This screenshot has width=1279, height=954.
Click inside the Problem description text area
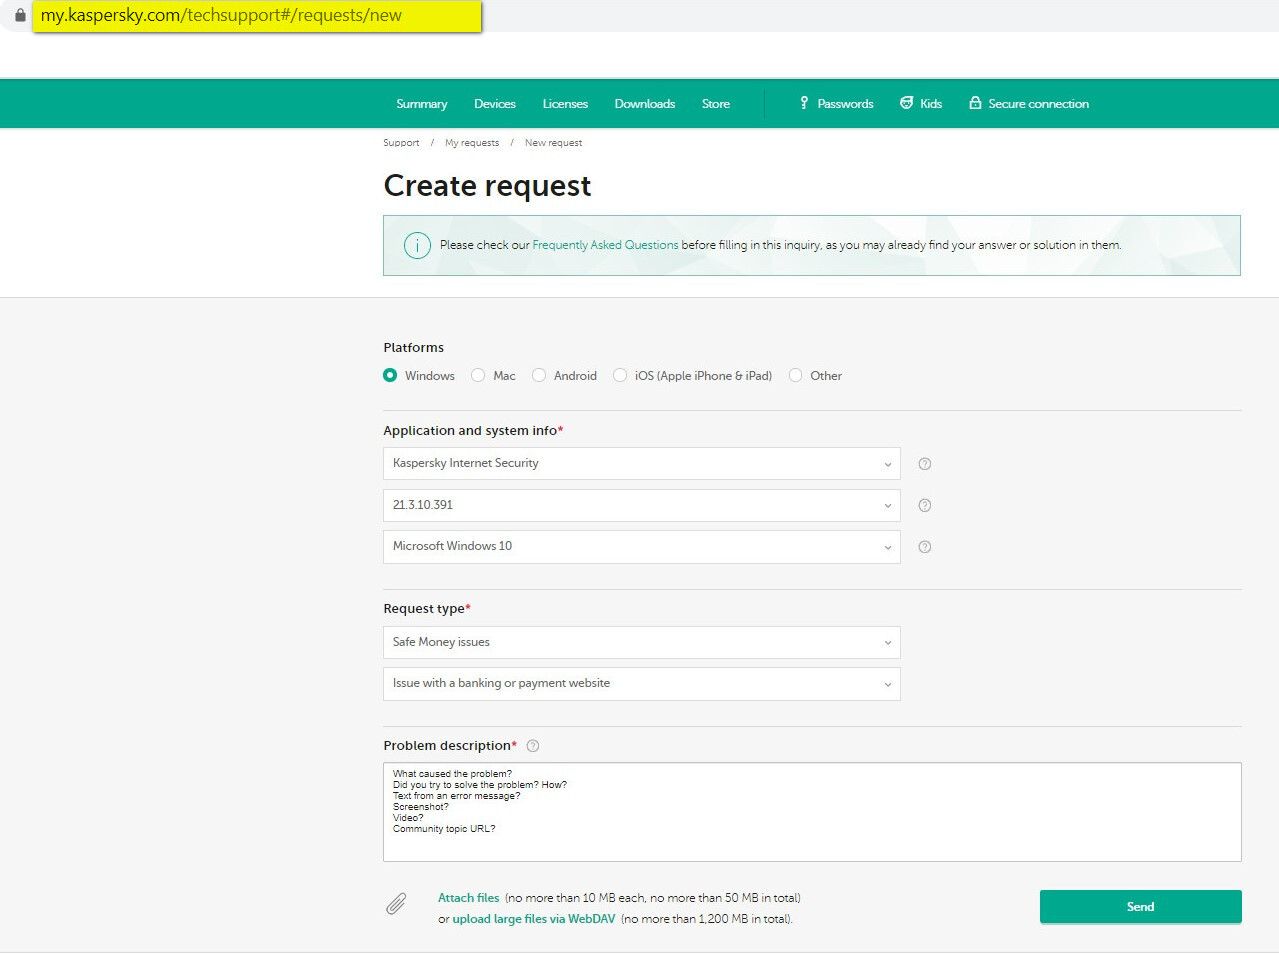pos(812,812)
